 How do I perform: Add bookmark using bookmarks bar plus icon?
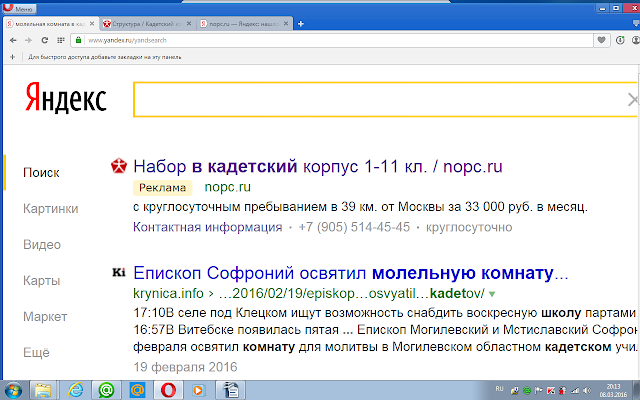pyautogui.click(x=13, y=57)
